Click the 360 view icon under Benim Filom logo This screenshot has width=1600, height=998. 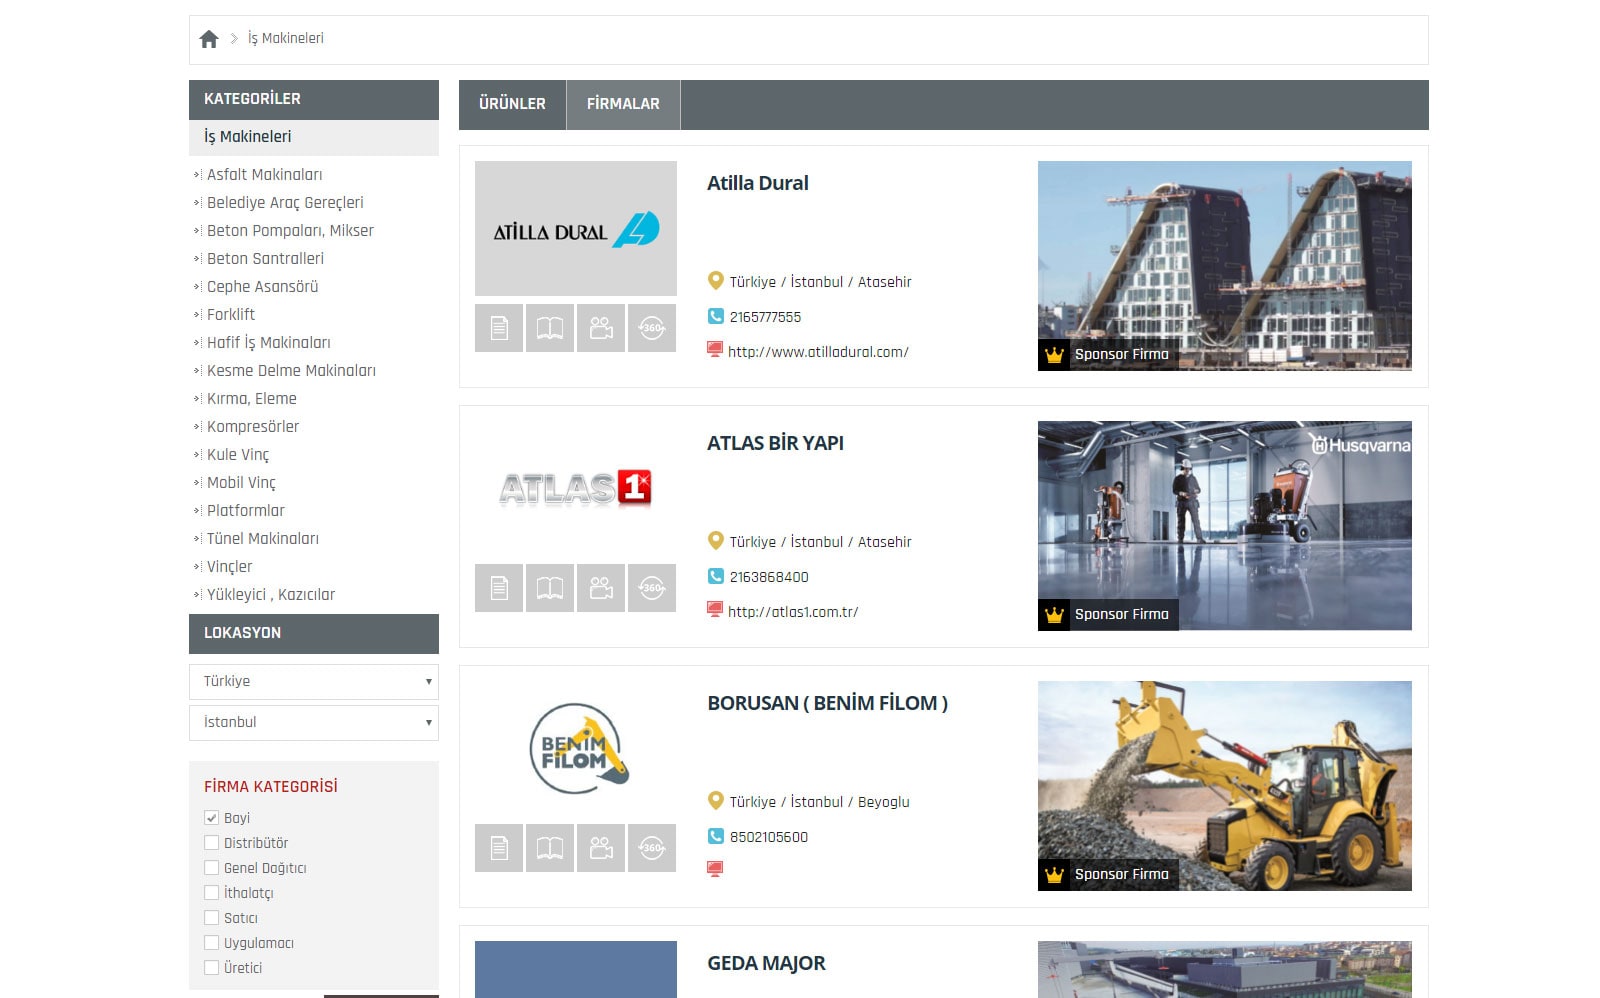(x=652, y=848)
